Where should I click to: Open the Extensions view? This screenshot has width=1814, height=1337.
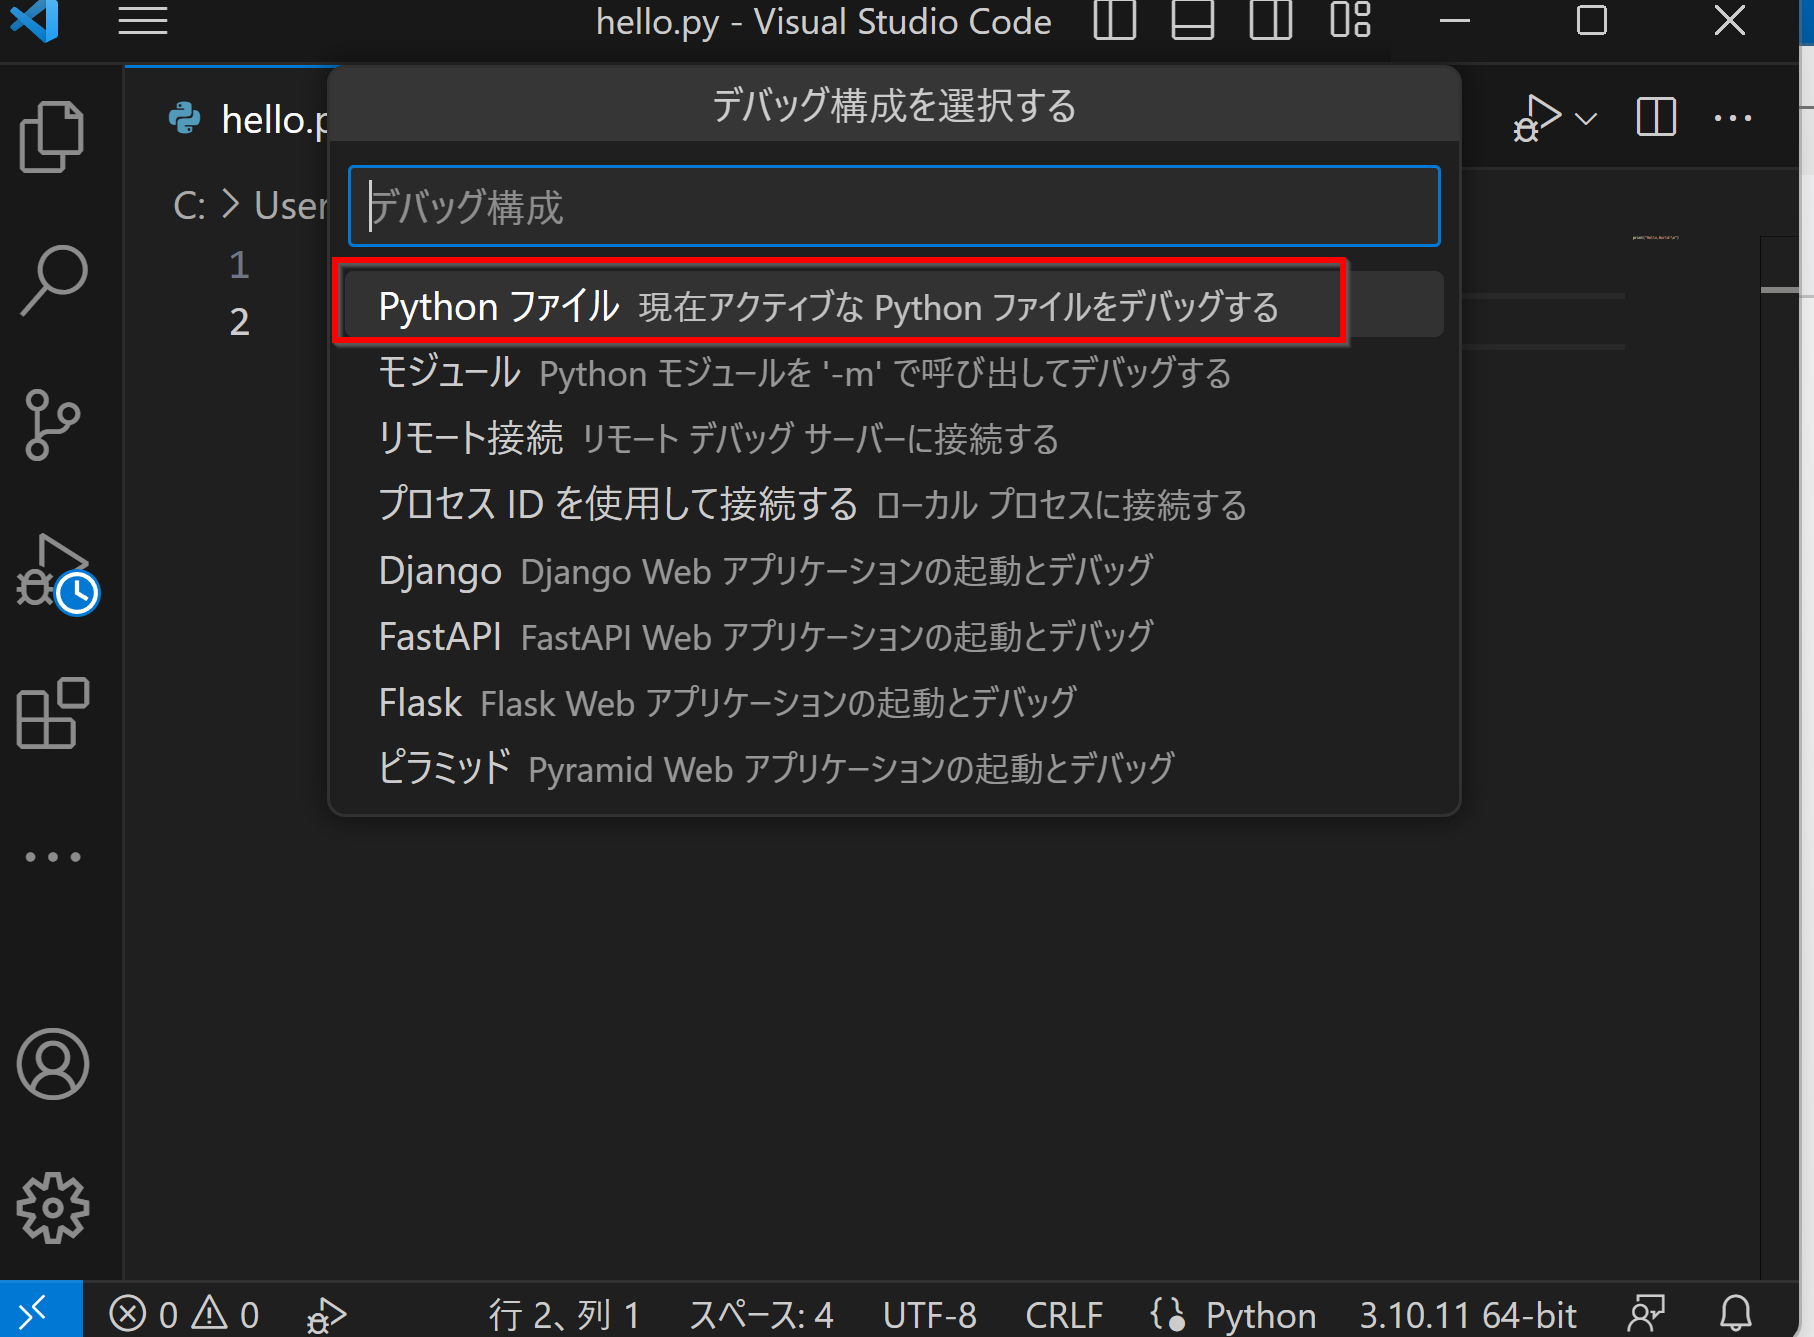pos(52,713)
